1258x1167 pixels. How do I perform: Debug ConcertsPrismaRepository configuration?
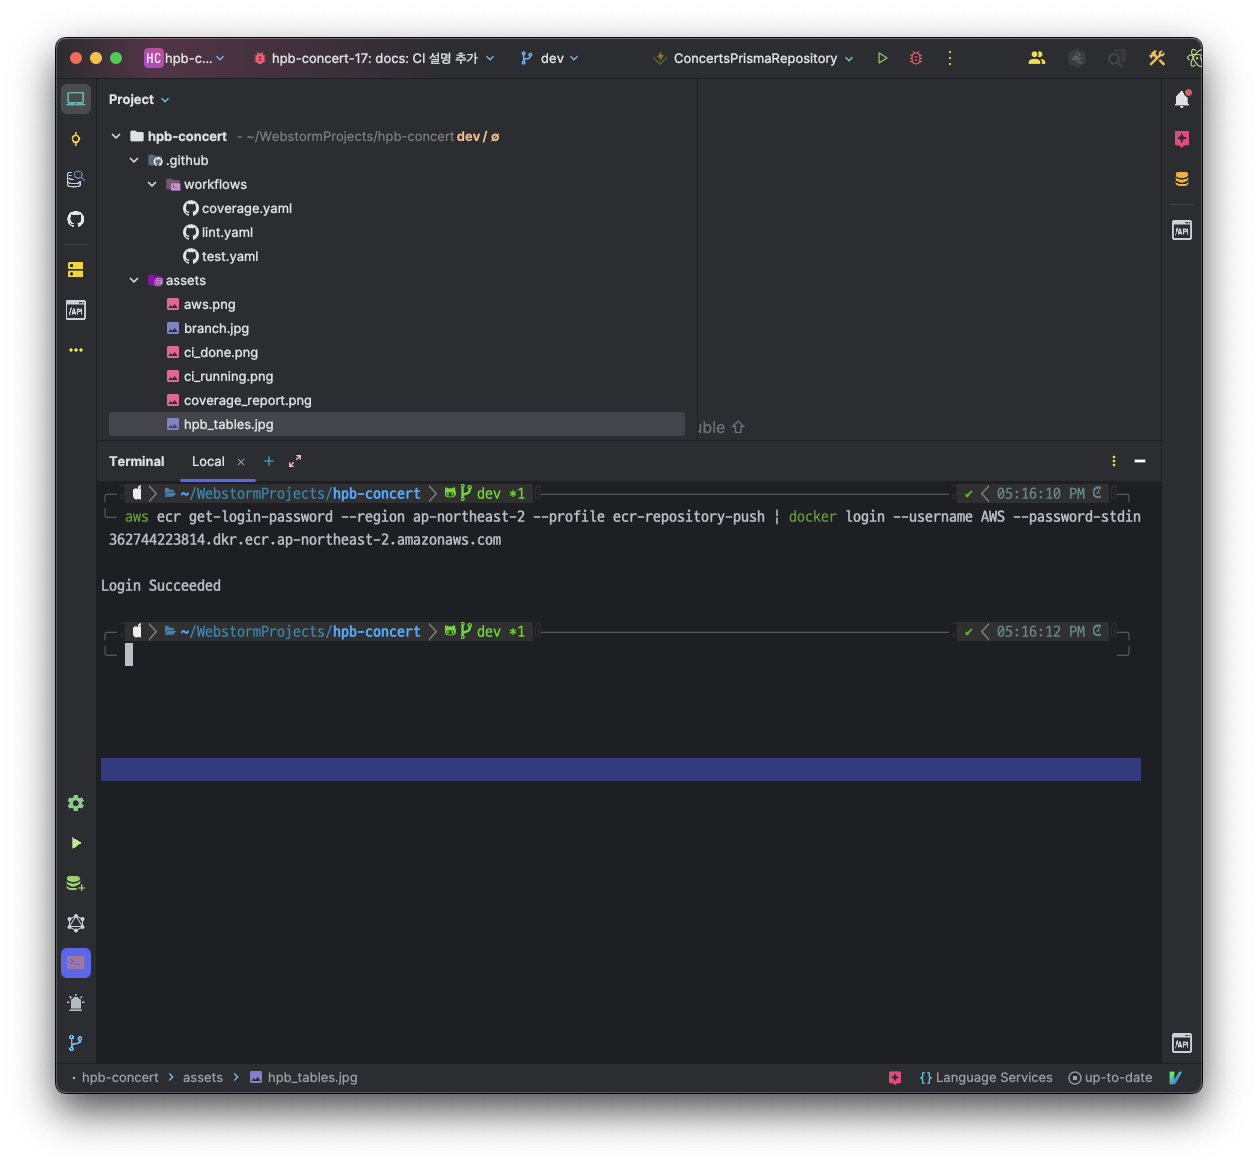[x=916, y=58]
